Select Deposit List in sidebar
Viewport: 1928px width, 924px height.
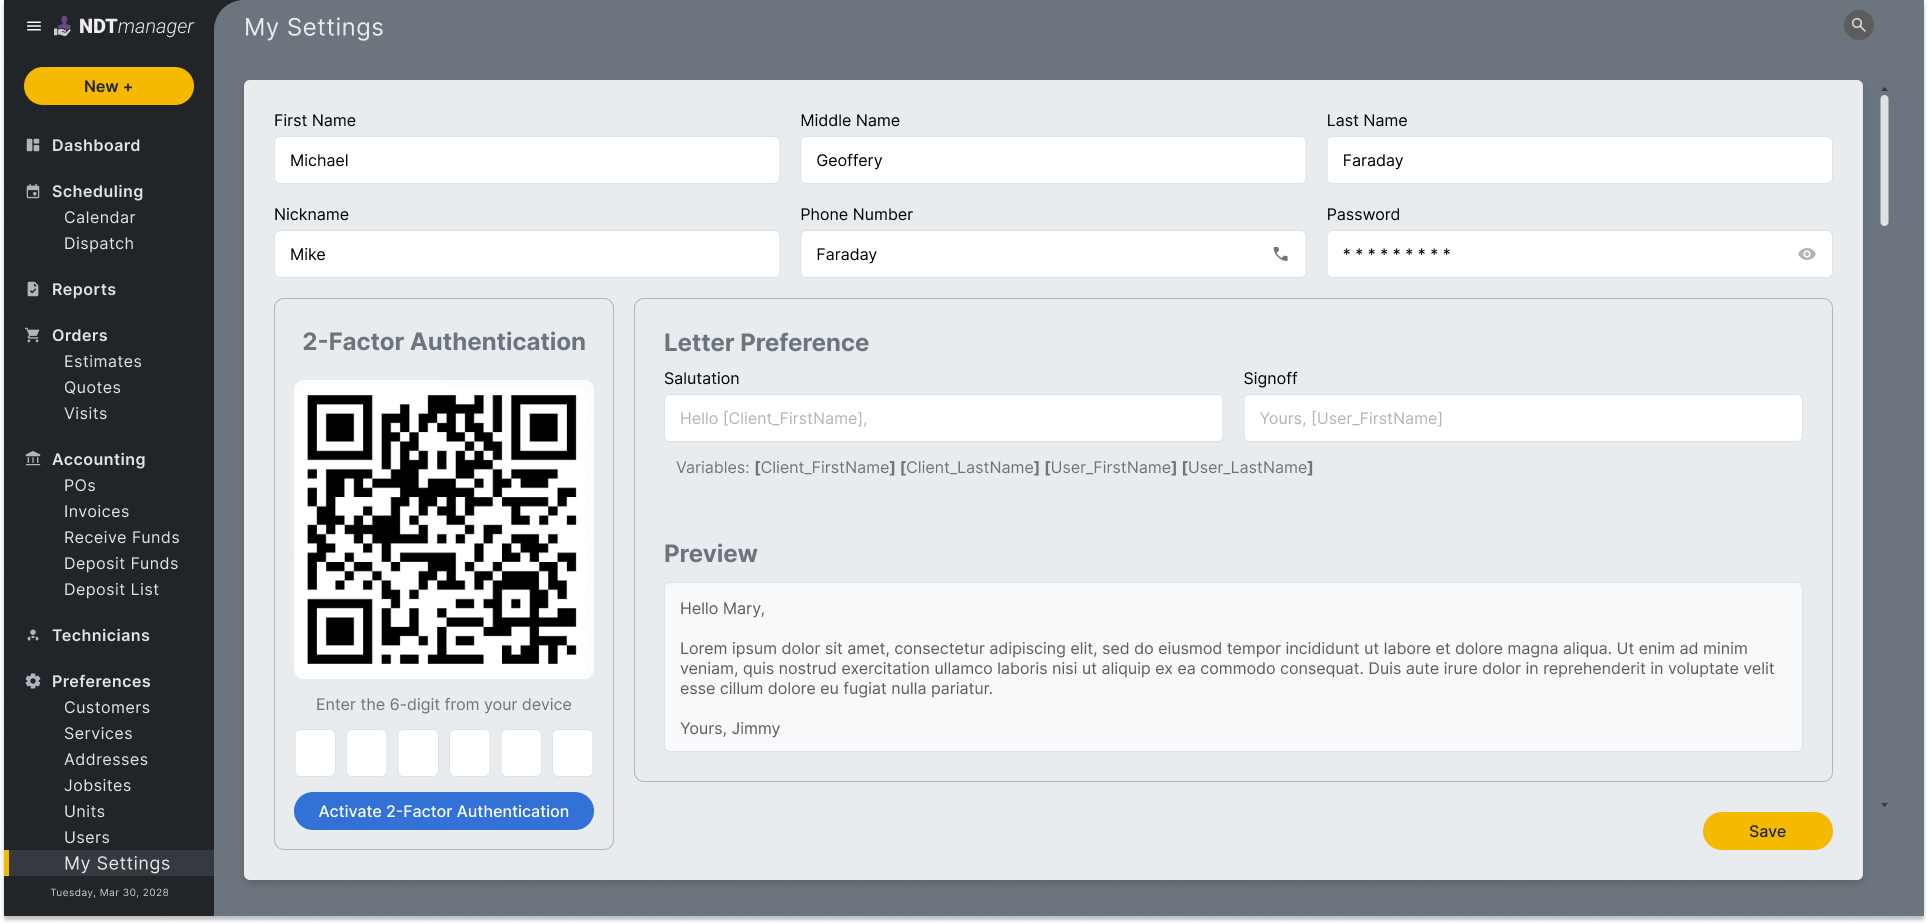click(112, 589)
